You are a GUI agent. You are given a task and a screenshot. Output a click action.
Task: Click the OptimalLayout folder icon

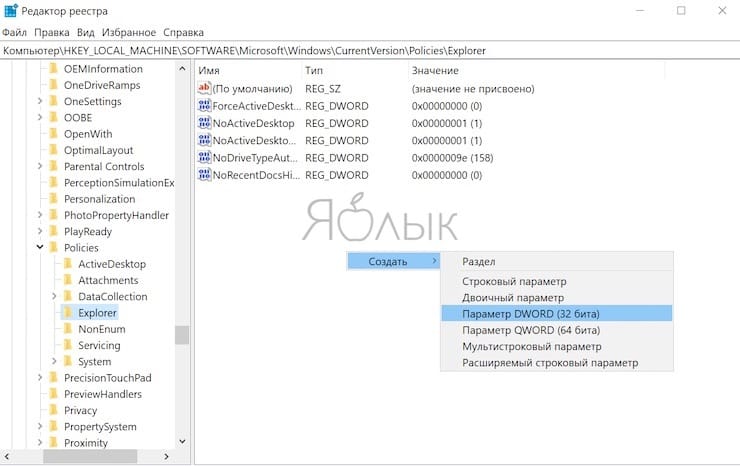point(54,150)
